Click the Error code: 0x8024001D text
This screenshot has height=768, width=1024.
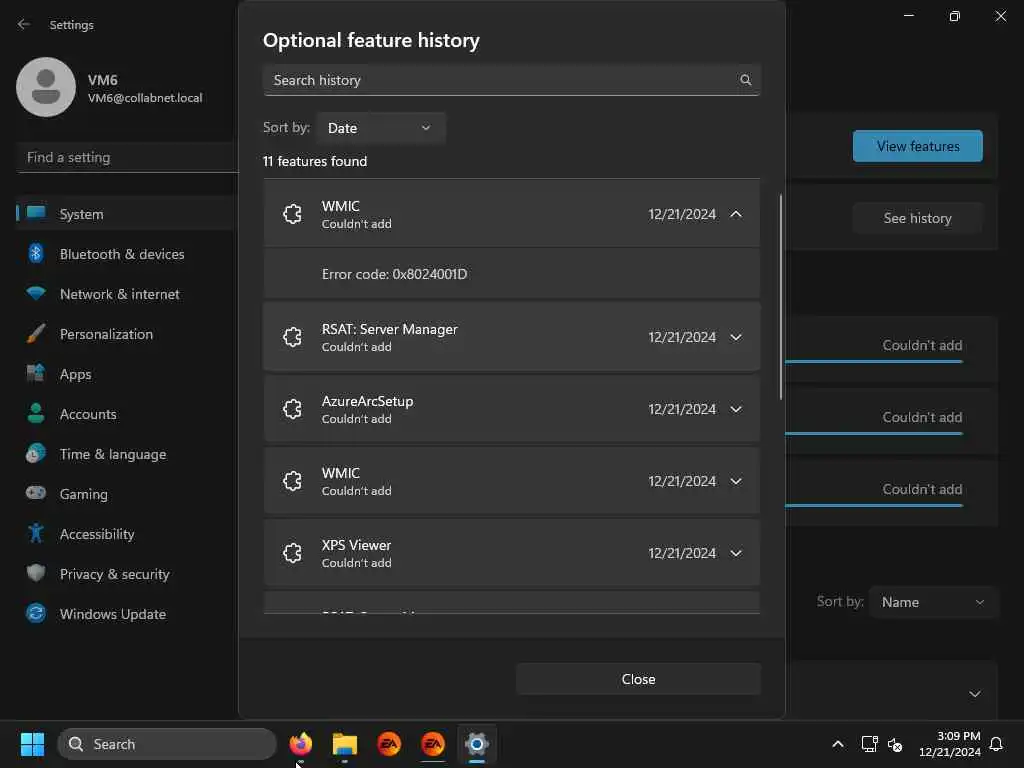pos(394,274)
